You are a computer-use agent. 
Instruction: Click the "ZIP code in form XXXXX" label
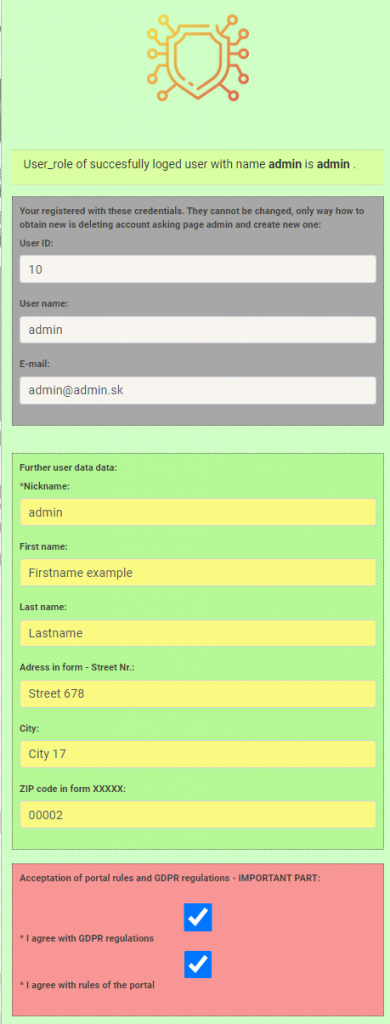73,788
